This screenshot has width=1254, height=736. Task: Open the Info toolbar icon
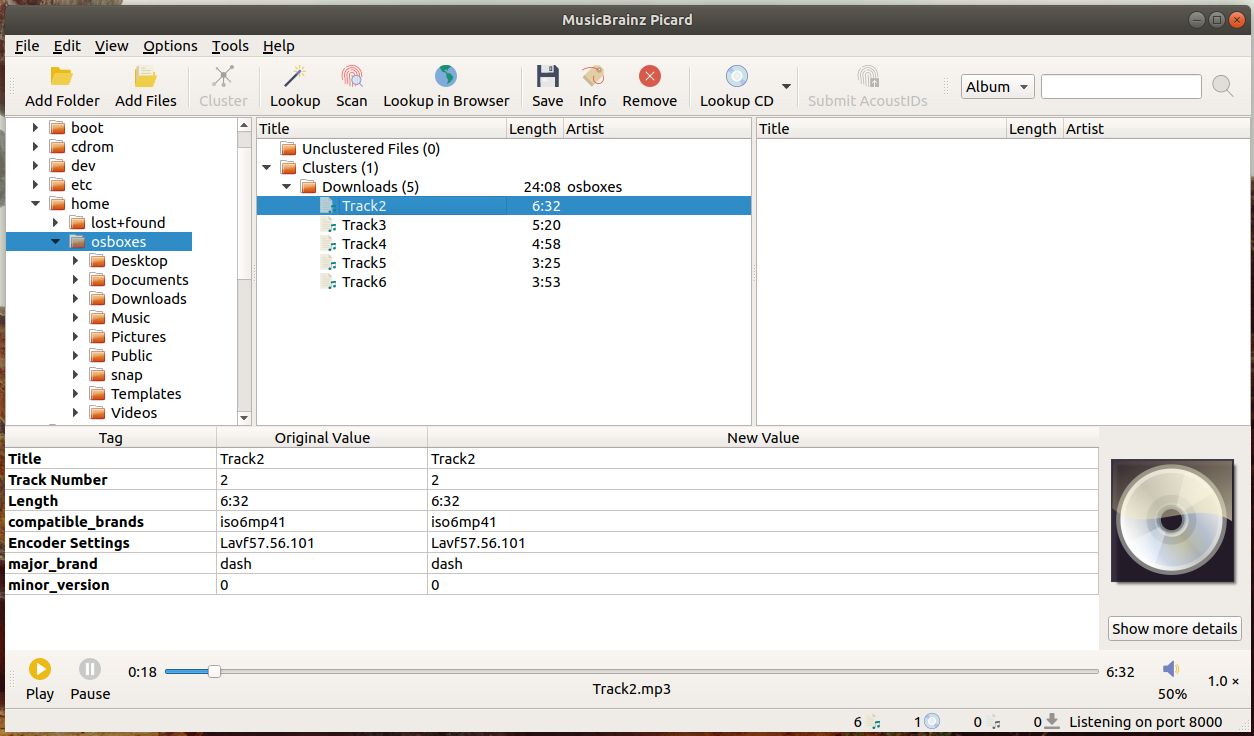(x=592, y=77)
